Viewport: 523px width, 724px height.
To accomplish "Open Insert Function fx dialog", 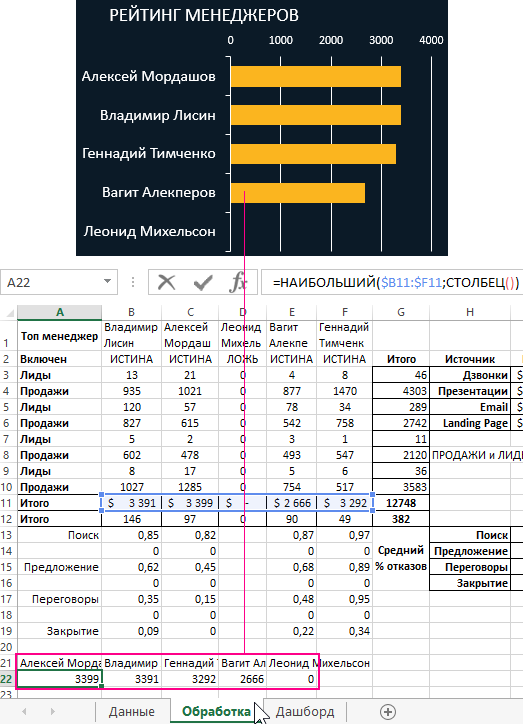I will pyautogui.click(x=238, y=282).
